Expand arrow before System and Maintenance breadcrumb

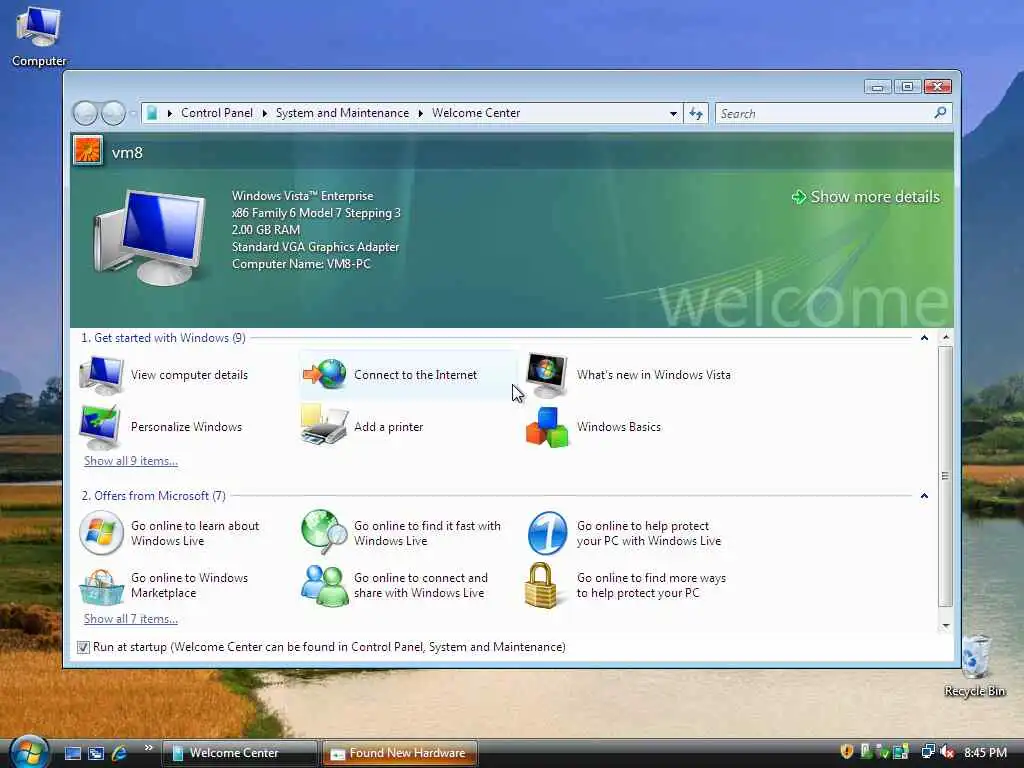pyautogui.click(x=264, y=113)
